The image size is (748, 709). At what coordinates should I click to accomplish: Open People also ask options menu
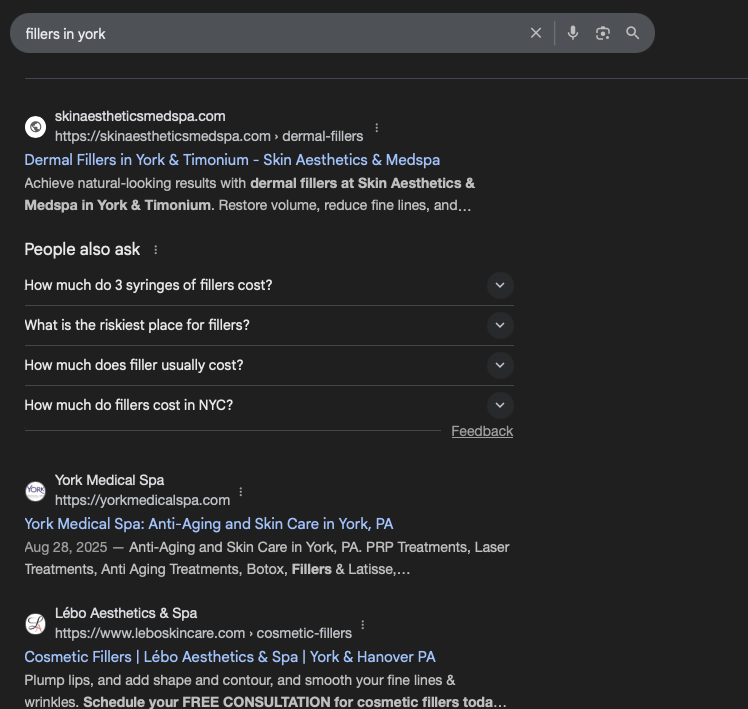click(x=155, y=250)
